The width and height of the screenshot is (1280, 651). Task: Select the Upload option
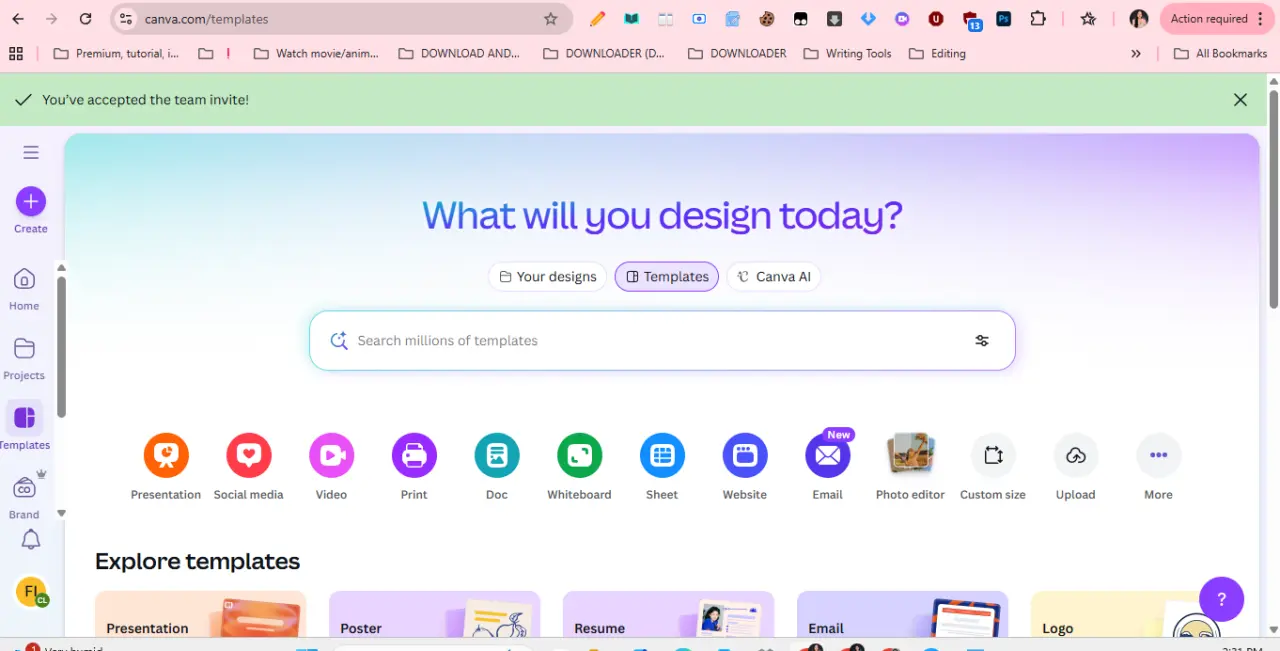point(1076,467)
